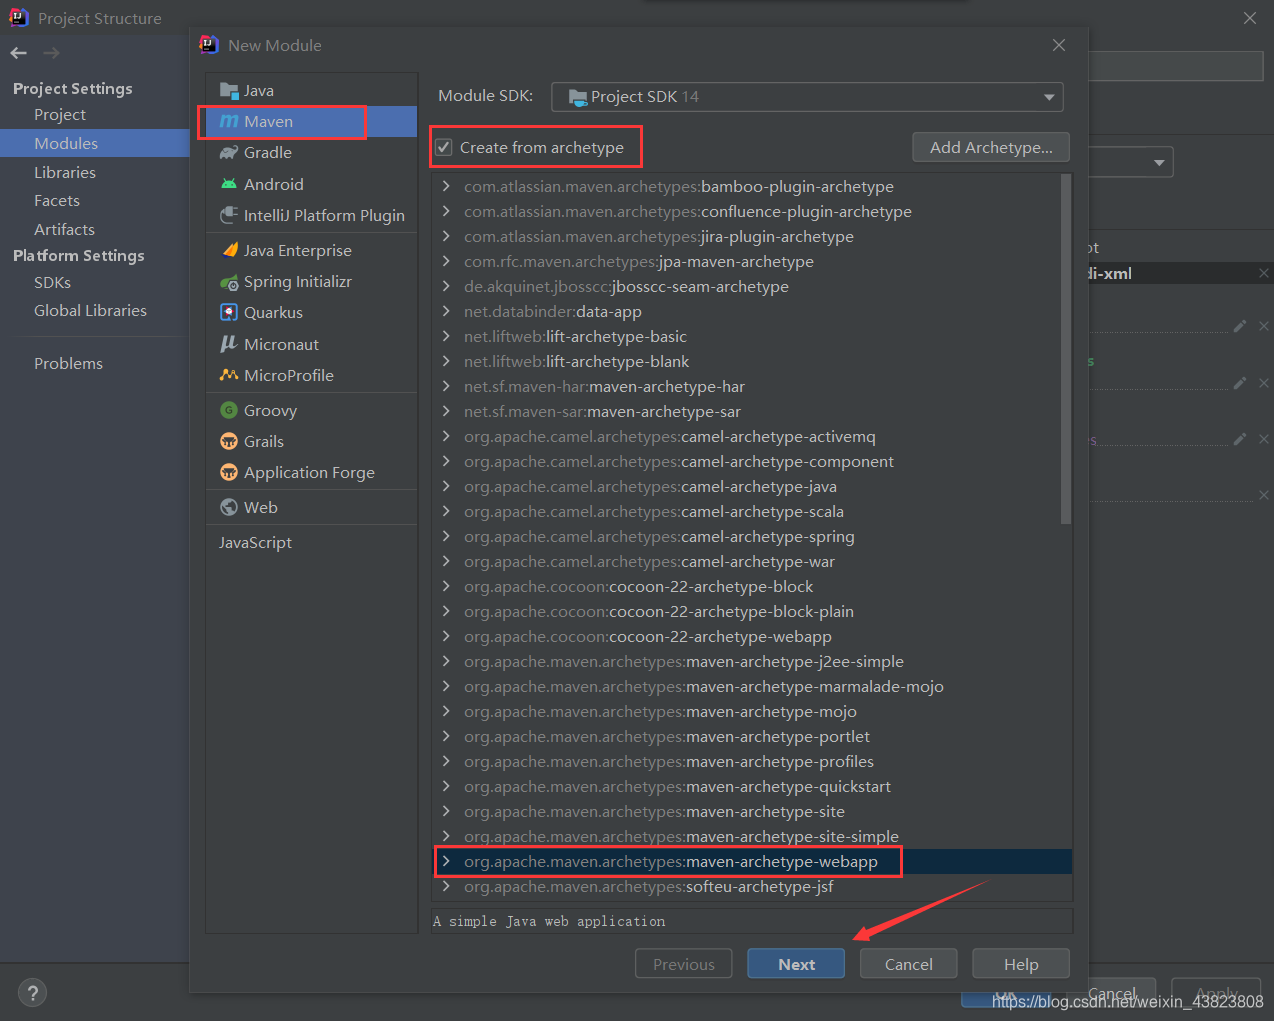Expand the camel-archetype-spring entry
This screenshot has height=1021, width=1274.
446,536
